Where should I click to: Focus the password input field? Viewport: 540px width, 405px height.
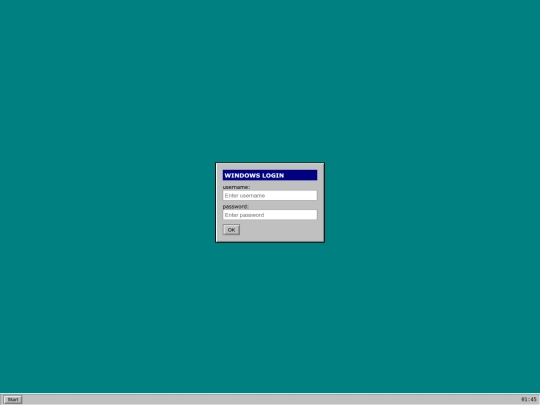[x=270, y=215]
